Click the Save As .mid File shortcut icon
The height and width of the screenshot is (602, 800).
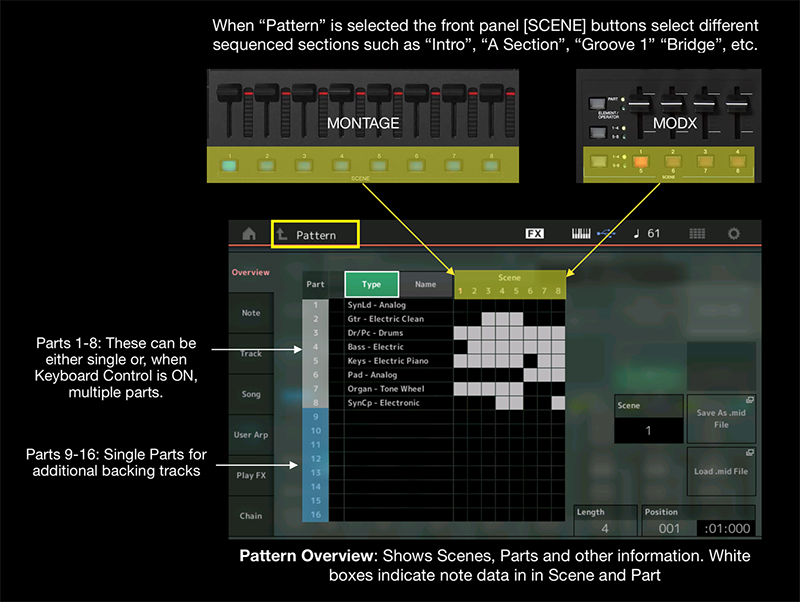click(x=749, y=400)
